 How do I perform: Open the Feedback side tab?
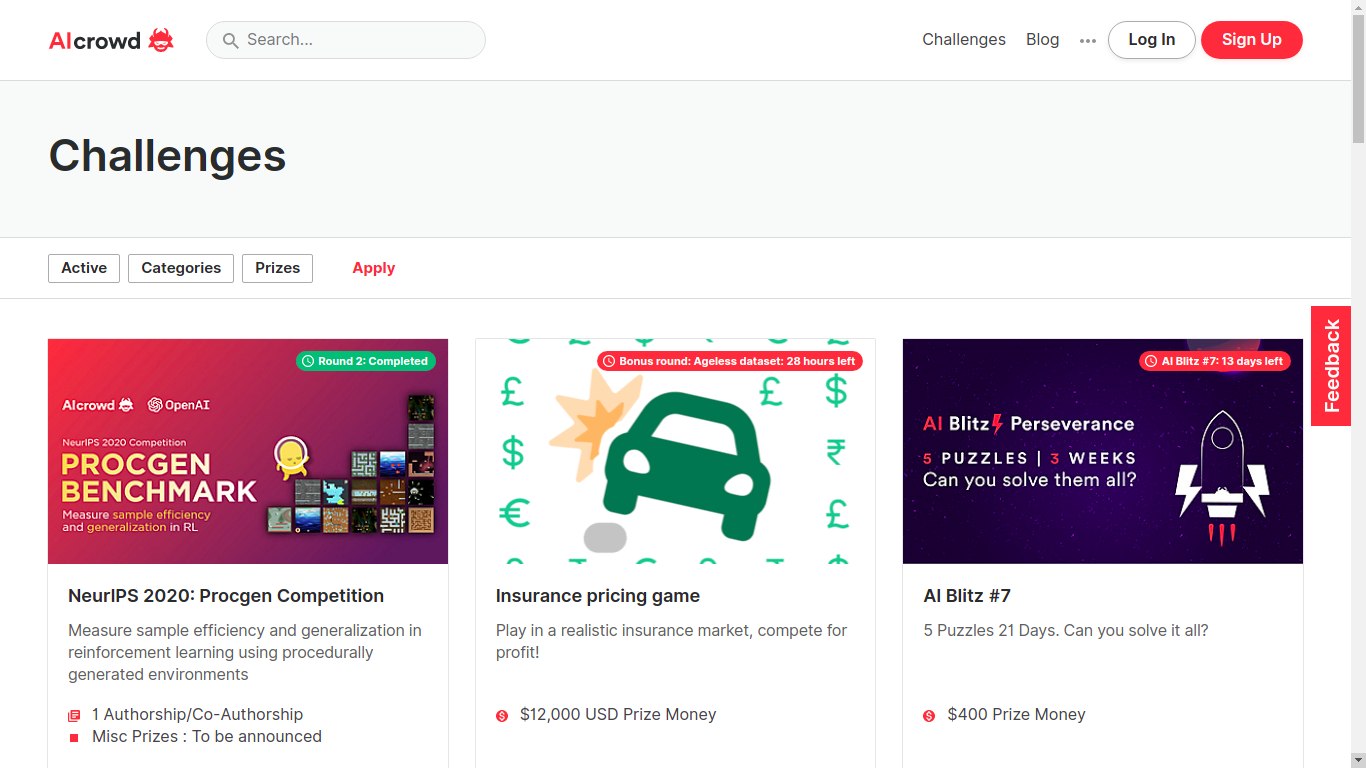coord(1331,366)
